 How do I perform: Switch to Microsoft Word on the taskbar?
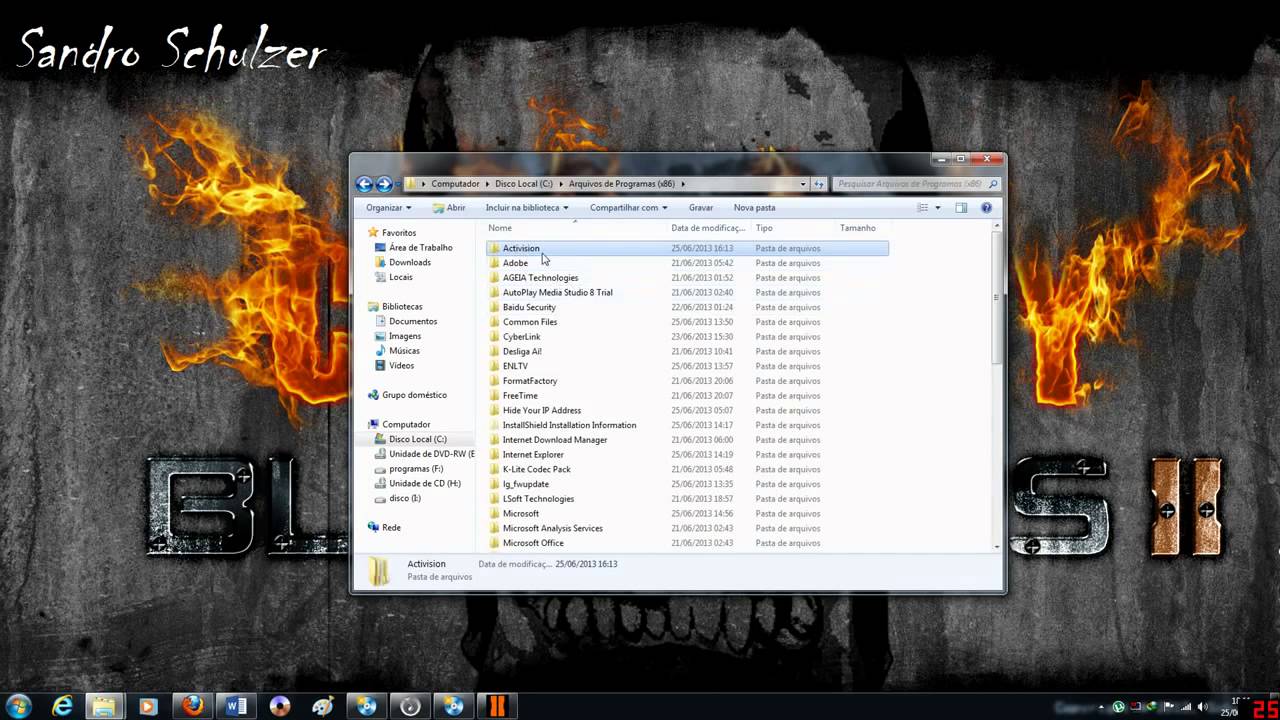tap(236, 706)
